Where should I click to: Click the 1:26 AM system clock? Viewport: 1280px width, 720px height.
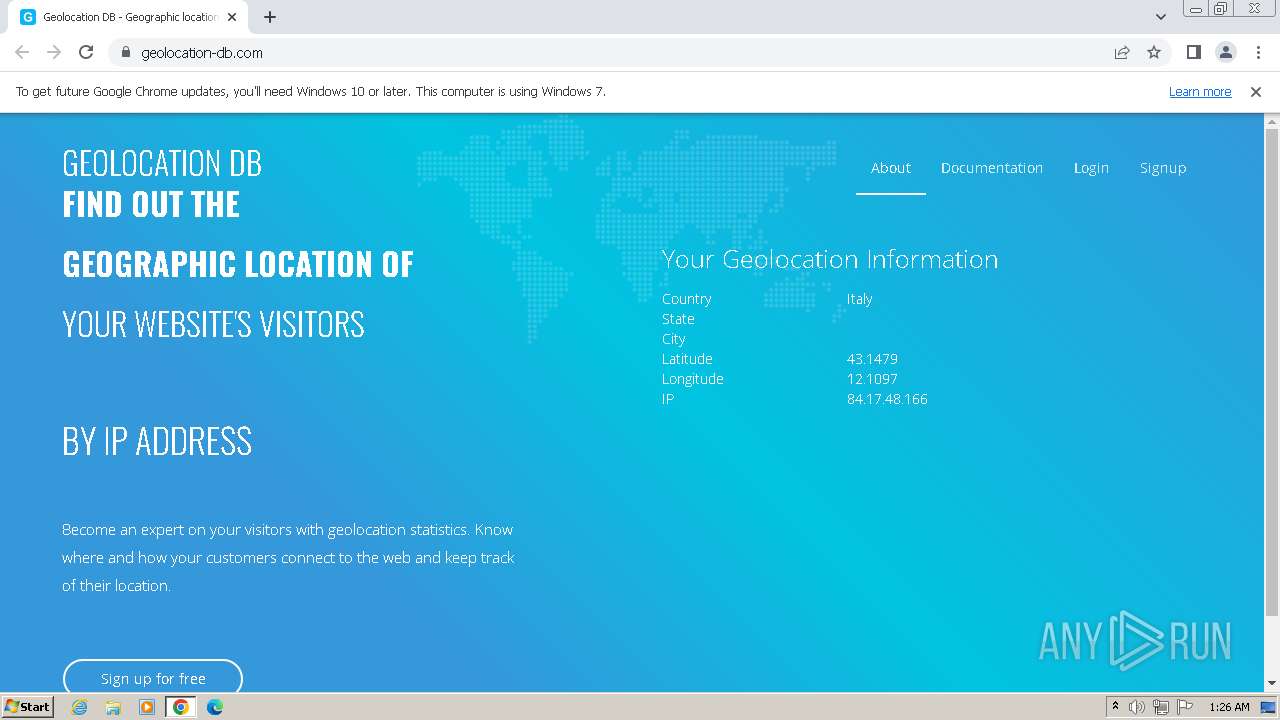point(1229,707)
